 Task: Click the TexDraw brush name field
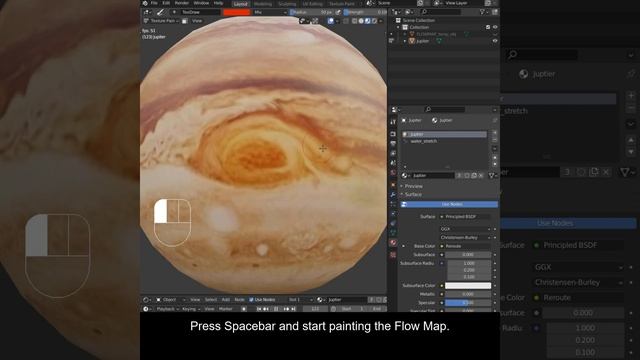point(200,12)
